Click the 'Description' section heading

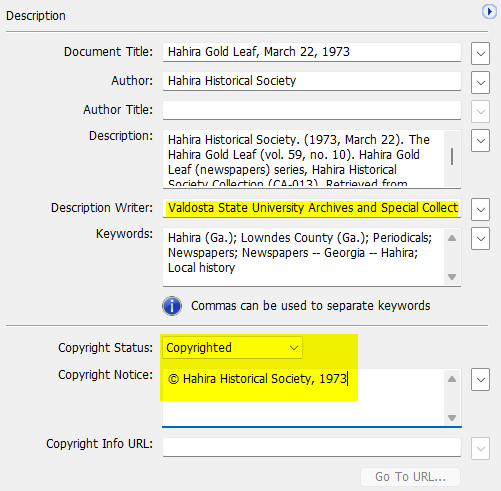click(36, 16)
